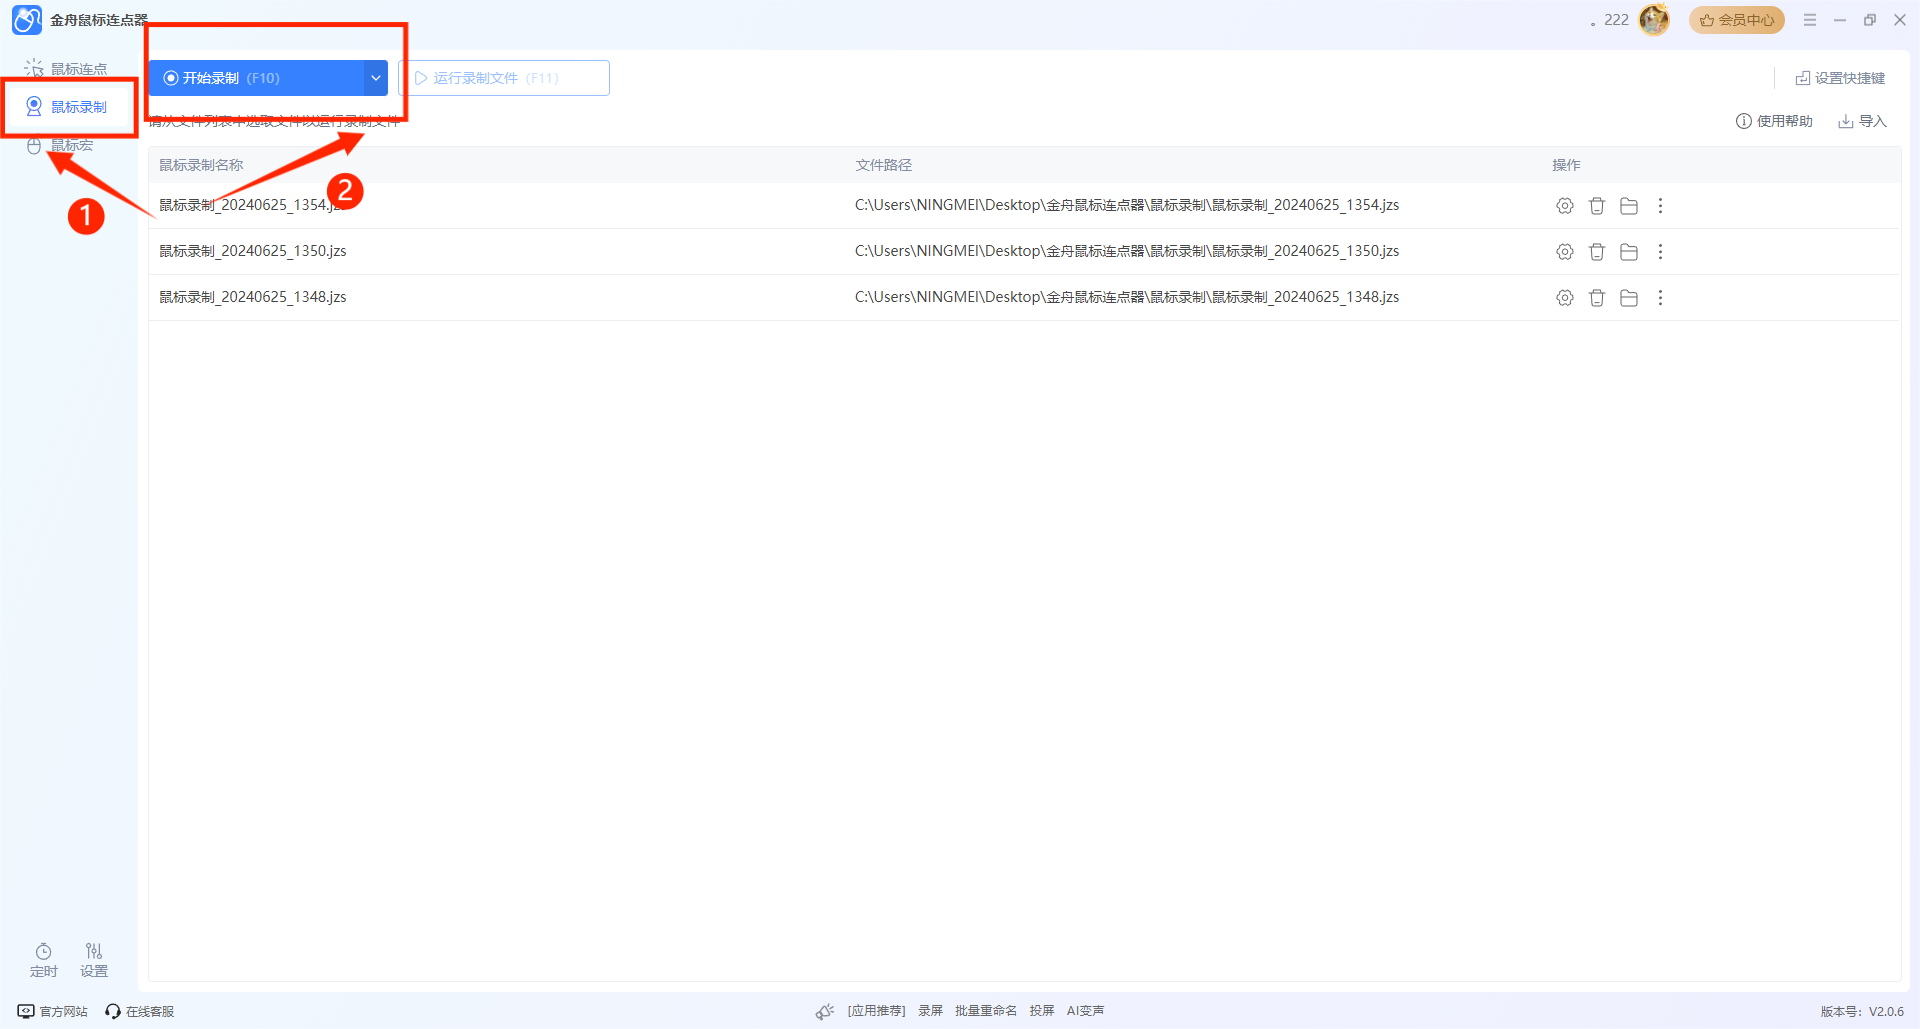Click the file path ending 1348.jzs

pyautogui.click(x=1127, y=297)
